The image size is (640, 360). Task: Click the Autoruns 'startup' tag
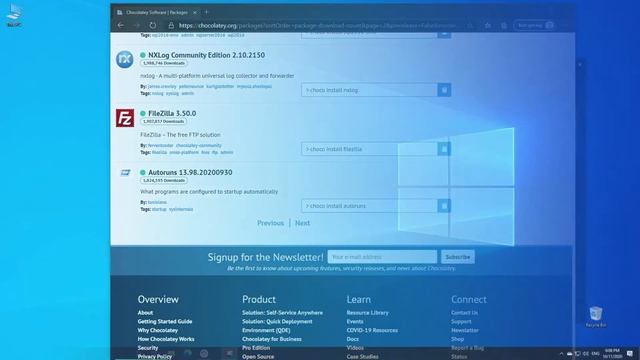pyautogui.click(x=159, y=209)
